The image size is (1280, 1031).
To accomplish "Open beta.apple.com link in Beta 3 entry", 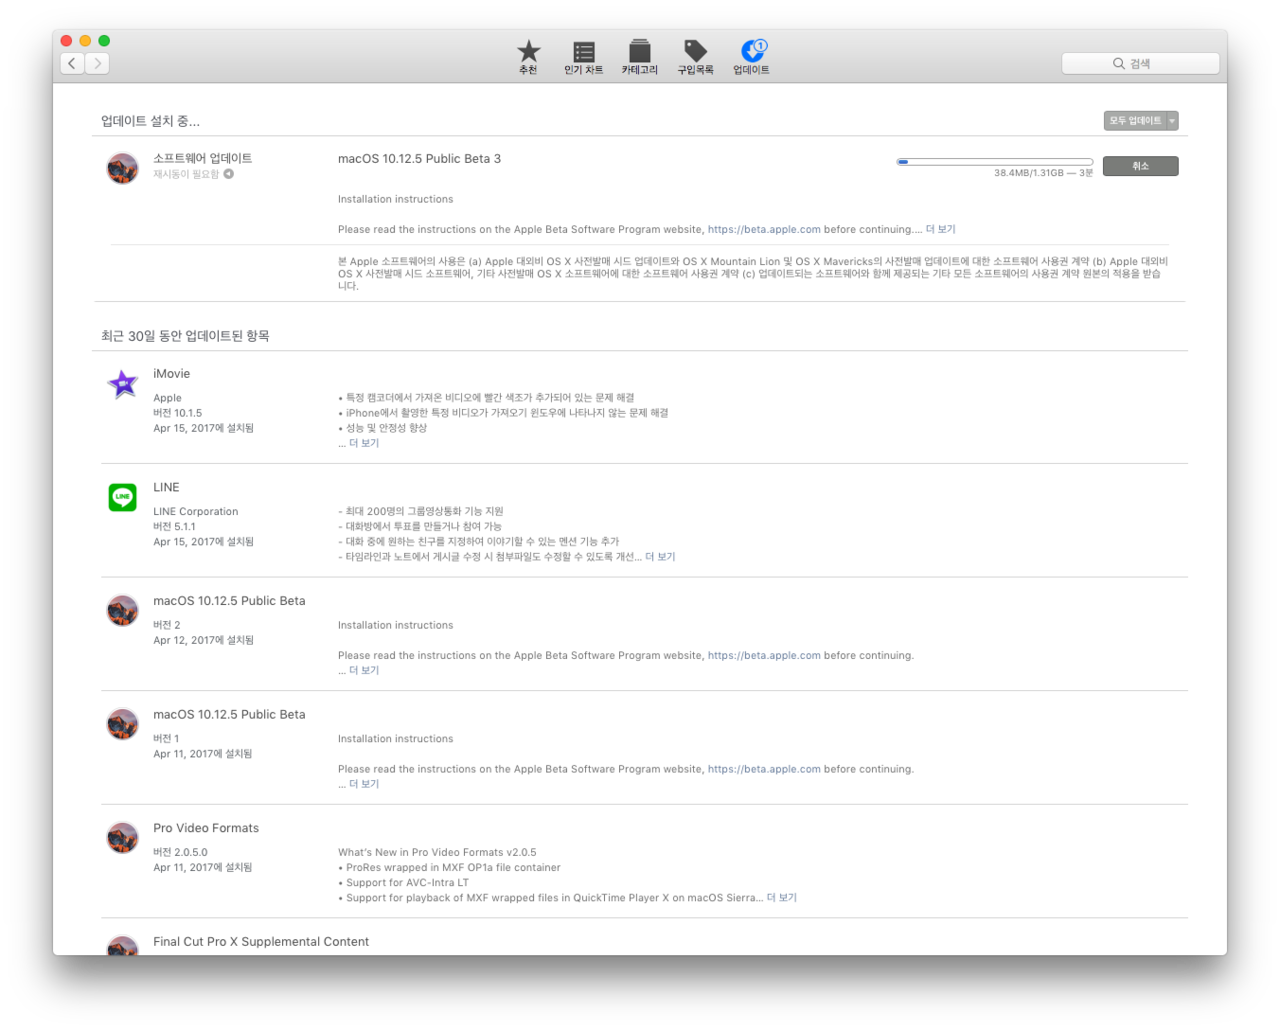I will coord(764,230).
